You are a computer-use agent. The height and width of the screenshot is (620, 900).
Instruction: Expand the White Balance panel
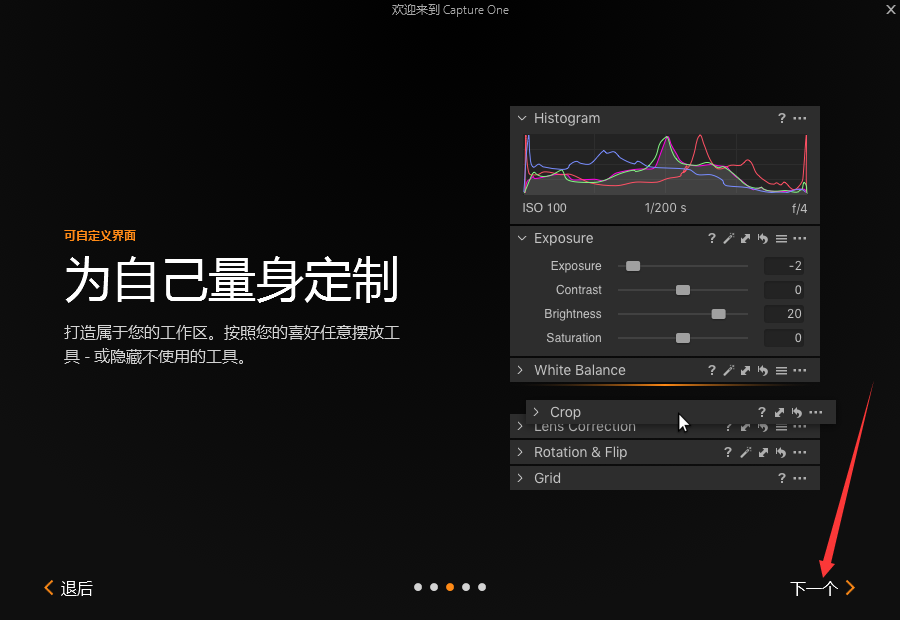pos(520,370)
